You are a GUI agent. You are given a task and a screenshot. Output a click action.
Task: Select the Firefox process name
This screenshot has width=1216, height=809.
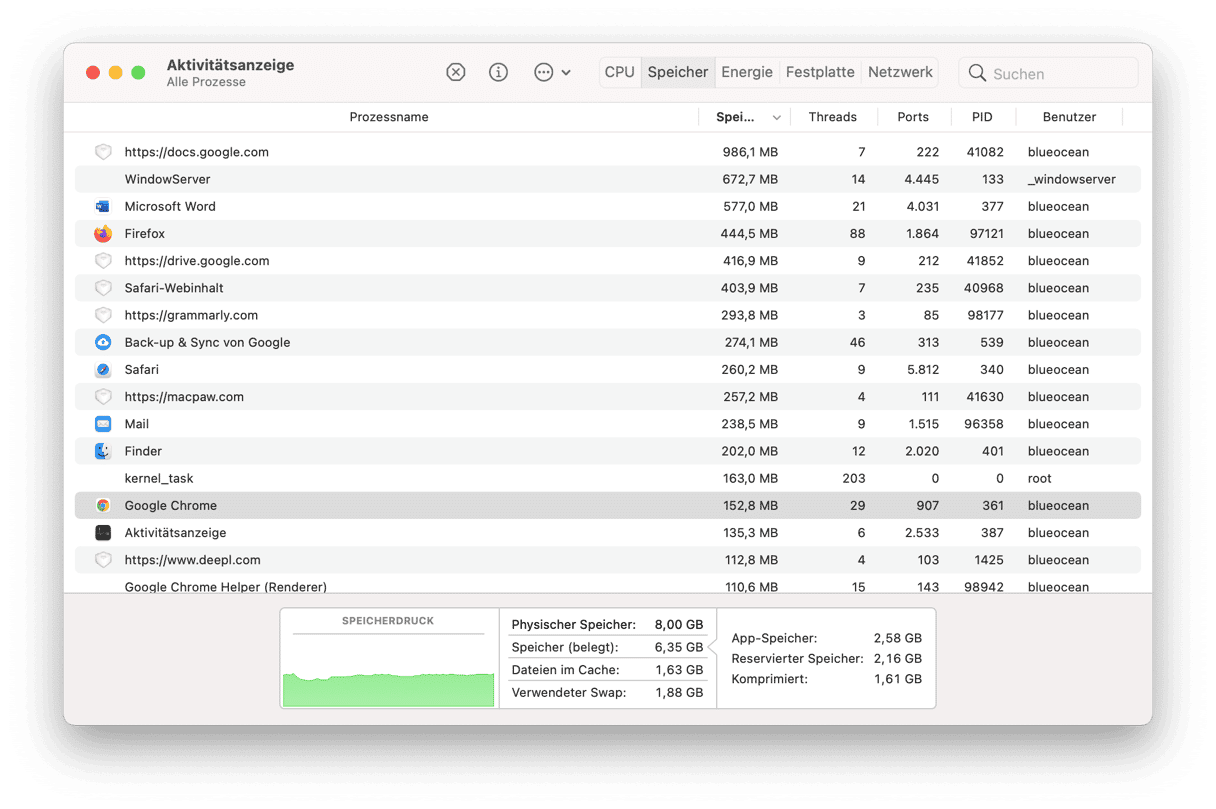(145, 234)
